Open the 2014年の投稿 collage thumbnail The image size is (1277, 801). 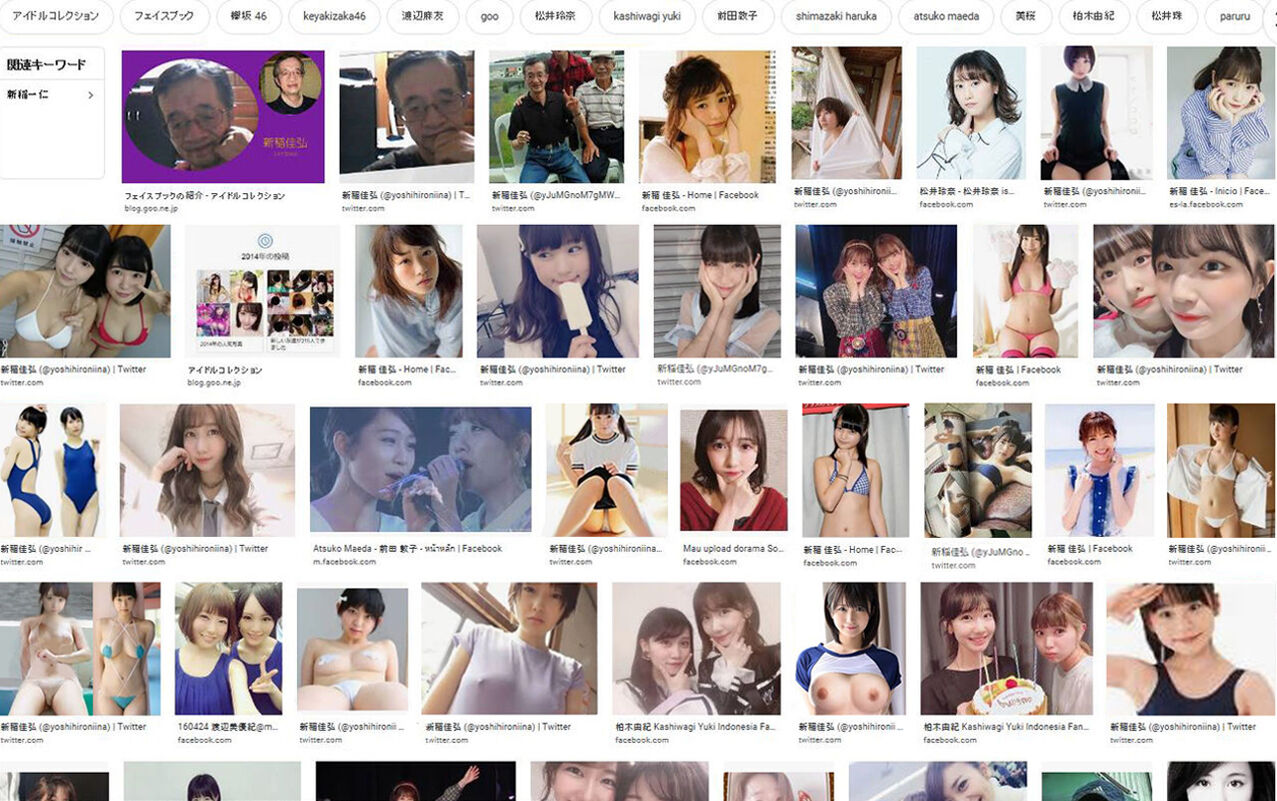point(262,291)
